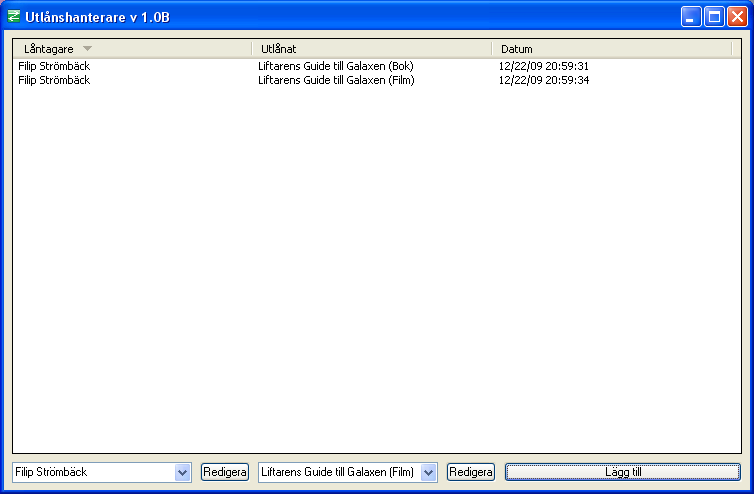This screenshot has width=754, height=494.
Task: Click the sort arrow in Låntagare header
Action: tap(87, 48)
